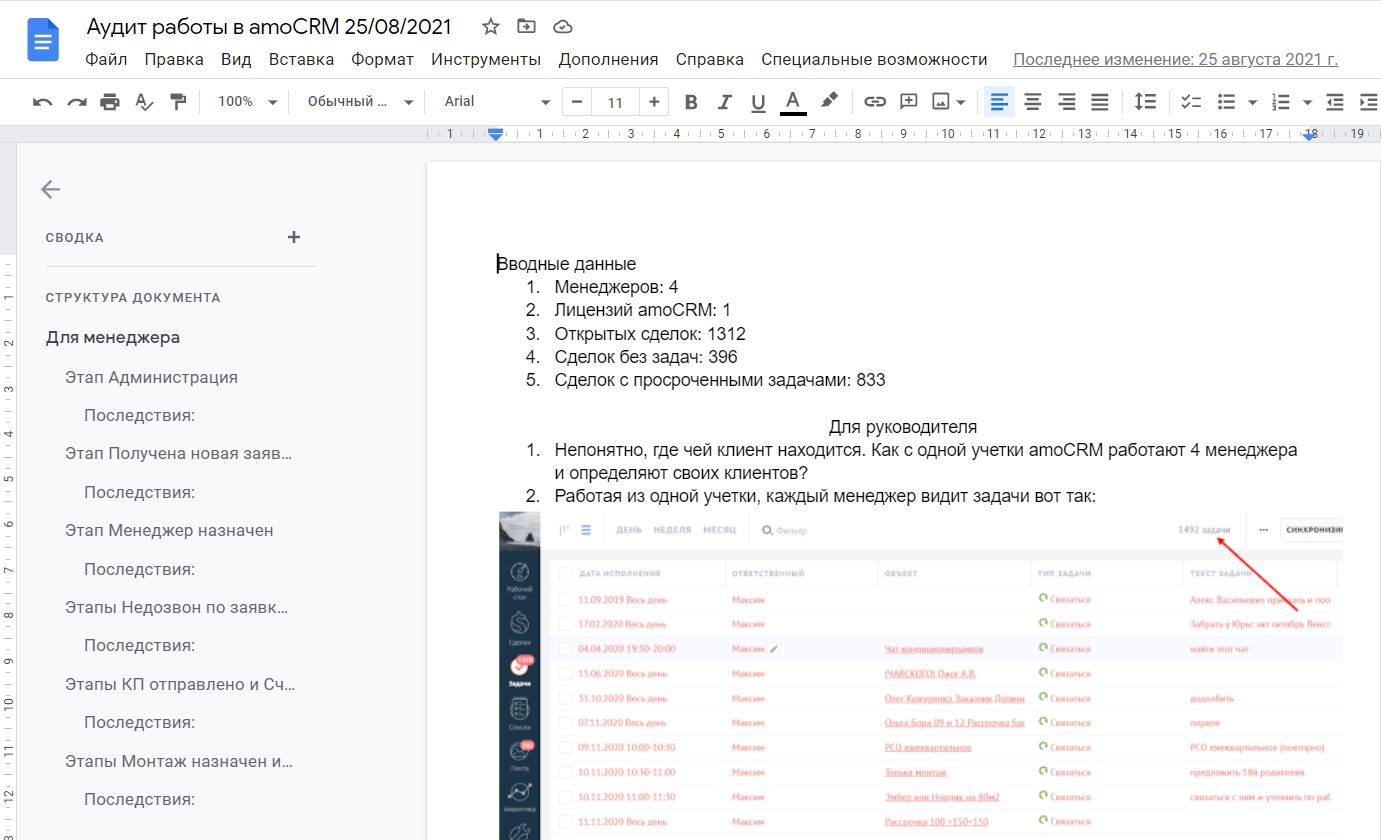The width and height of the screenshot is (1381, 840).
Task: Jump to Этап Администрация in outline
Action: point(151,377)
